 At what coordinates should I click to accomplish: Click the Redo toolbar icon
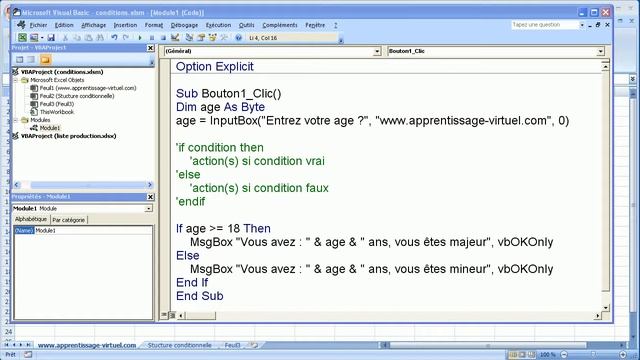click(x=126, y=38)
